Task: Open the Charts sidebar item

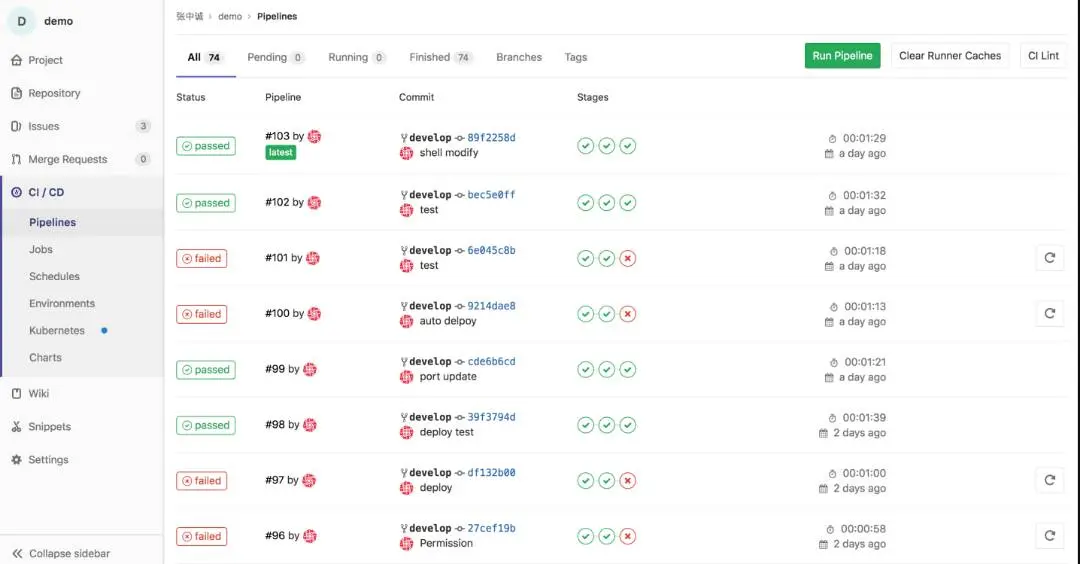Action: pyautogui.click(x=45, y=357)
